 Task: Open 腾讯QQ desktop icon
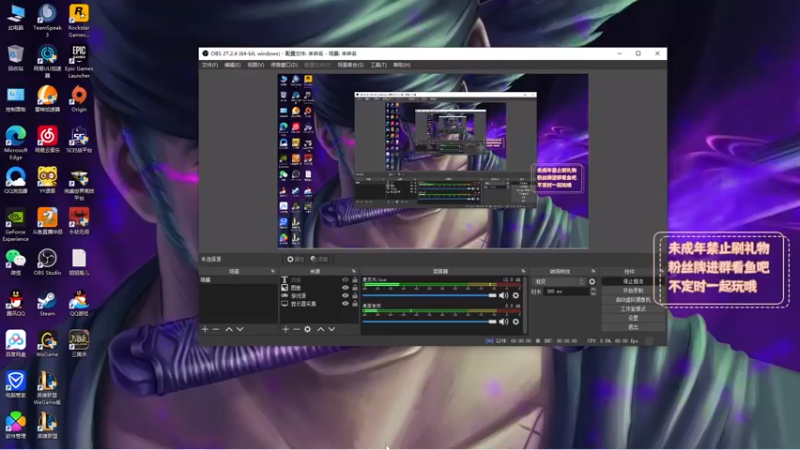click(x=16, y=303)
